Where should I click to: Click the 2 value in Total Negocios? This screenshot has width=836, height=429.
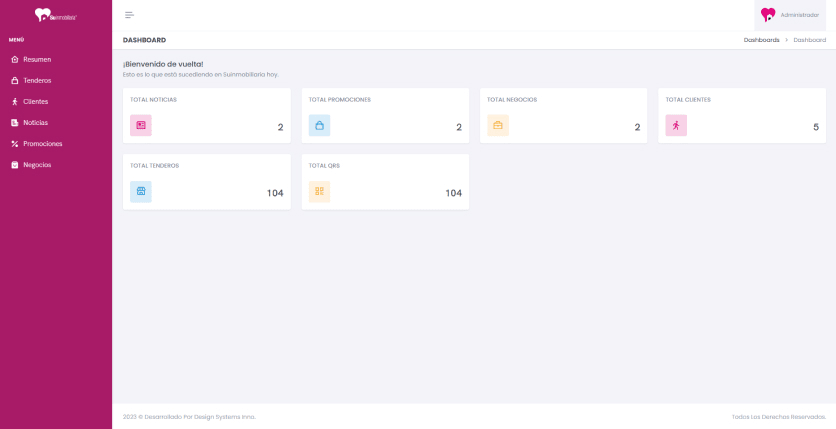[x=637, y=127]
